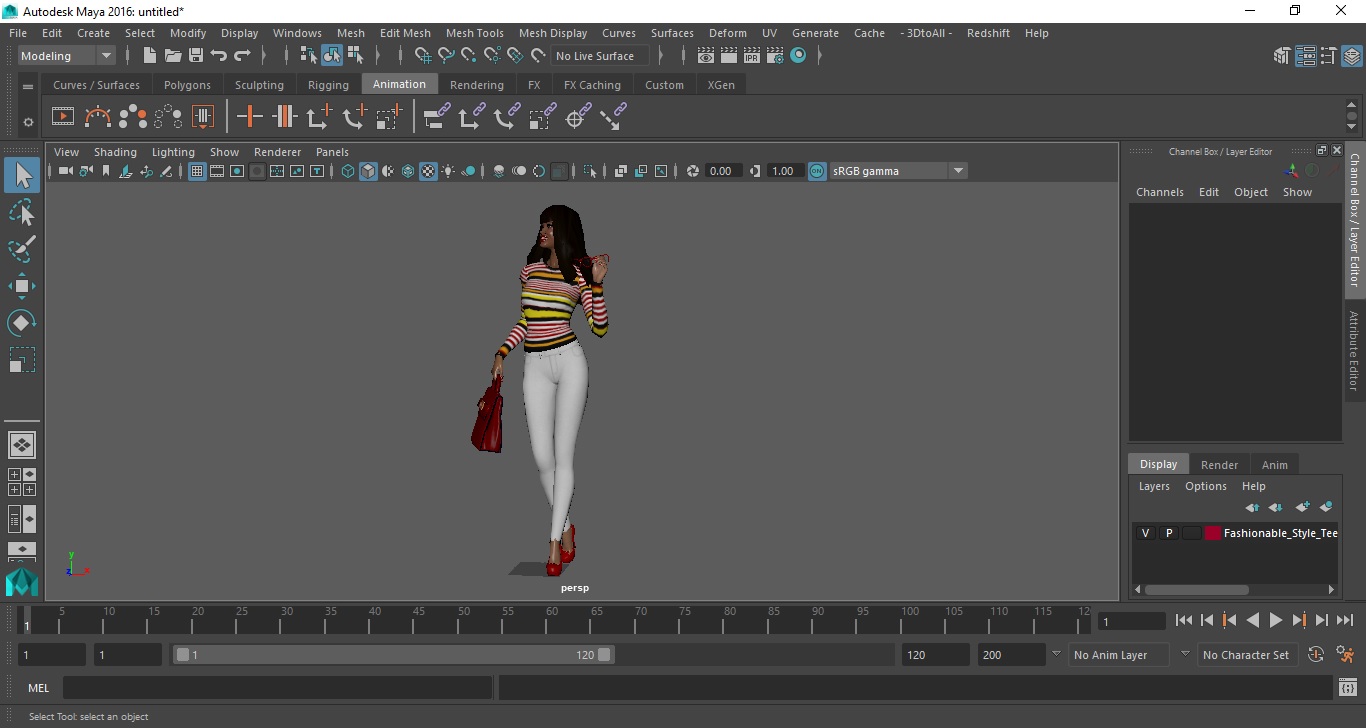Switch to the Polygons shelf tab
1366x728 pixels.
187,85
